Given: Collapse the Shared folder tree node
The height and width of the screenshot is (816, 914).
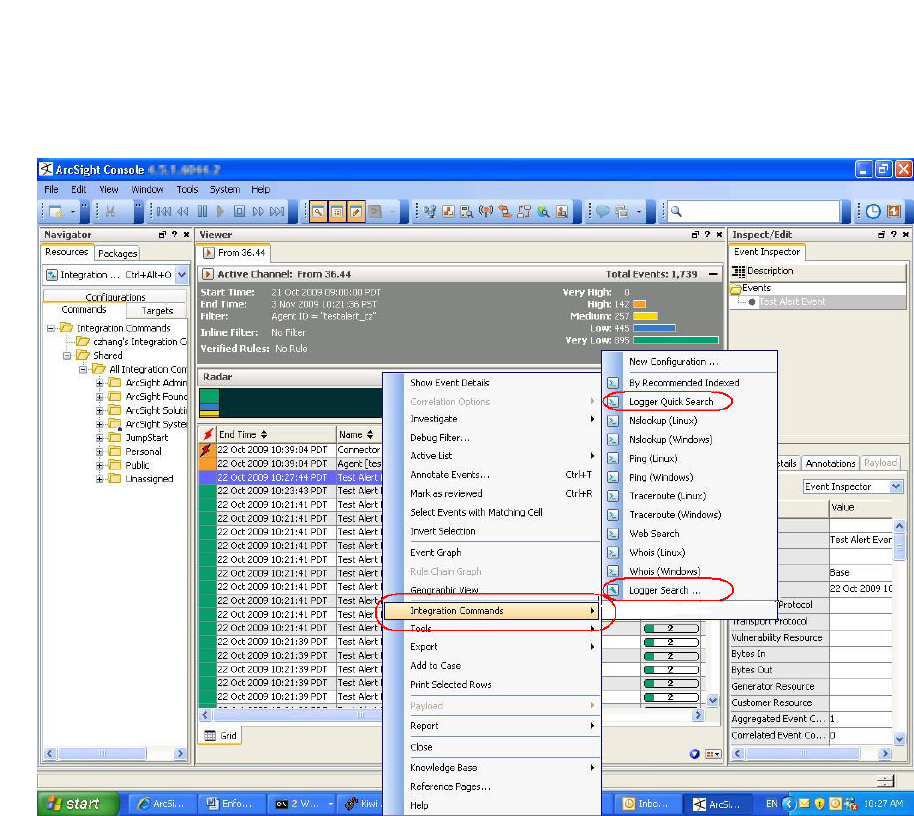Looking at the screenshot, I should coord(68,355).
